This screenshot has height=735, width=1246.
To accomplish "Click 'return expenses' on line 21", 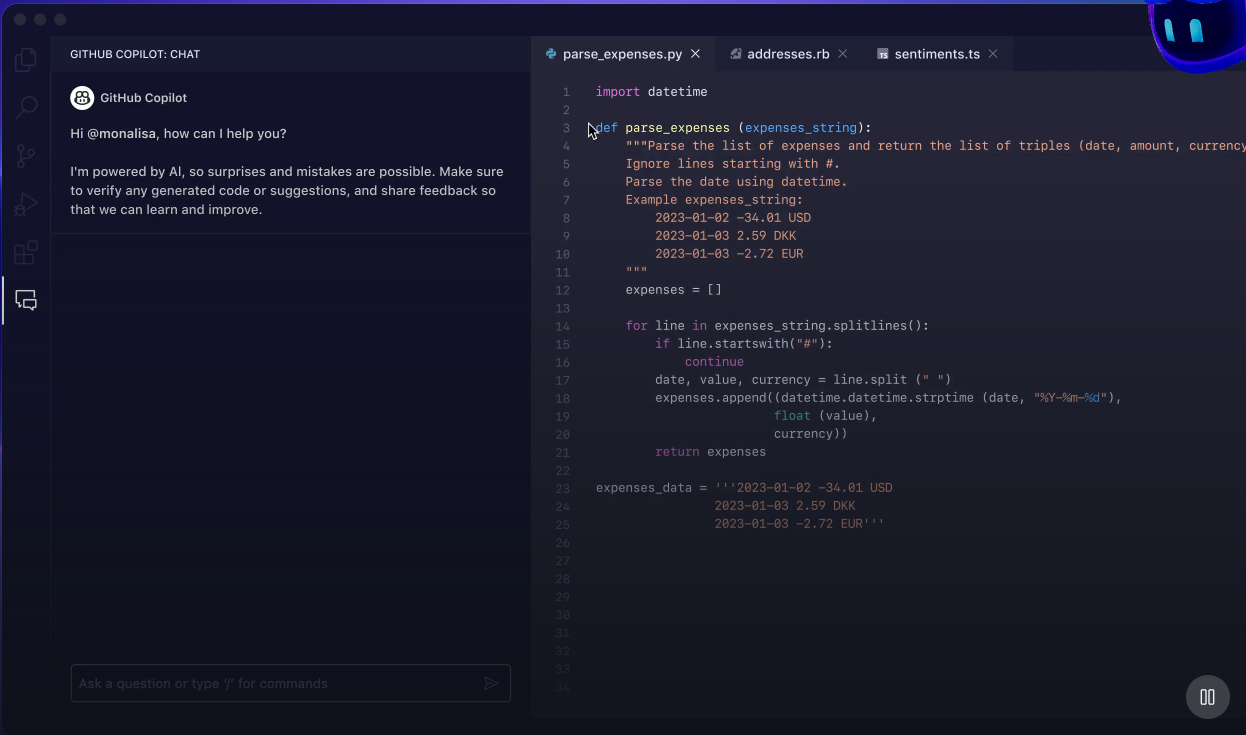I will [710, 452].
